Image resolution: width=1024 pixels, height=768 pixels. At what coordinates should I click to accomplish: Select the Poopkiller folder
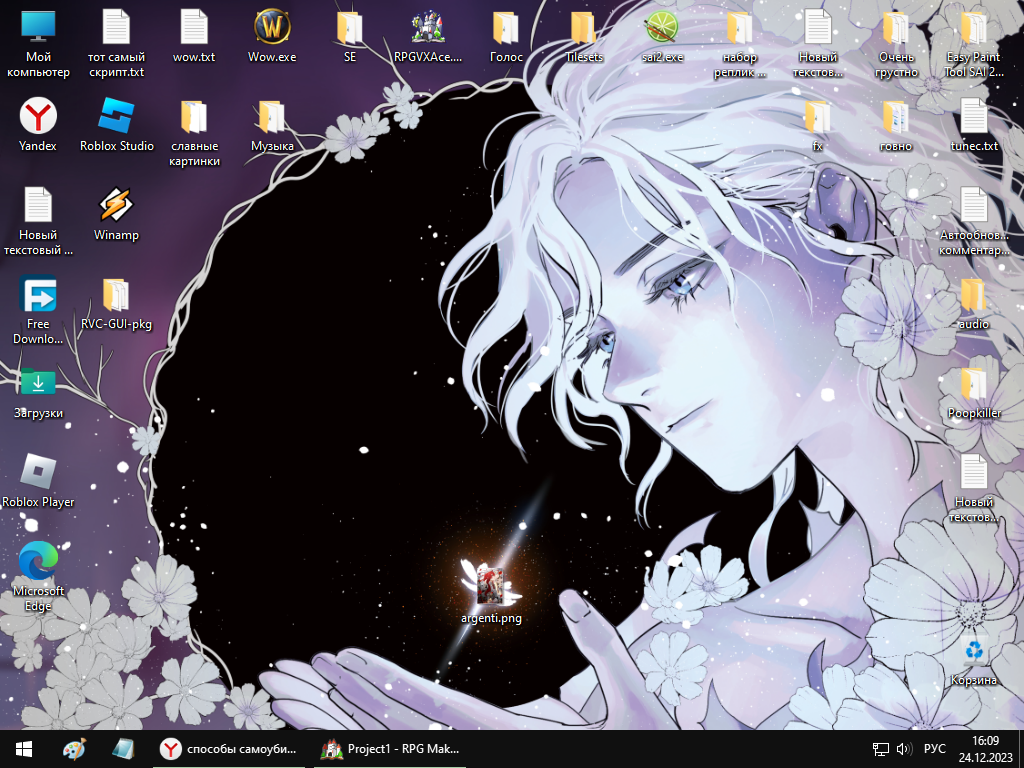click(x=974, y=392)
